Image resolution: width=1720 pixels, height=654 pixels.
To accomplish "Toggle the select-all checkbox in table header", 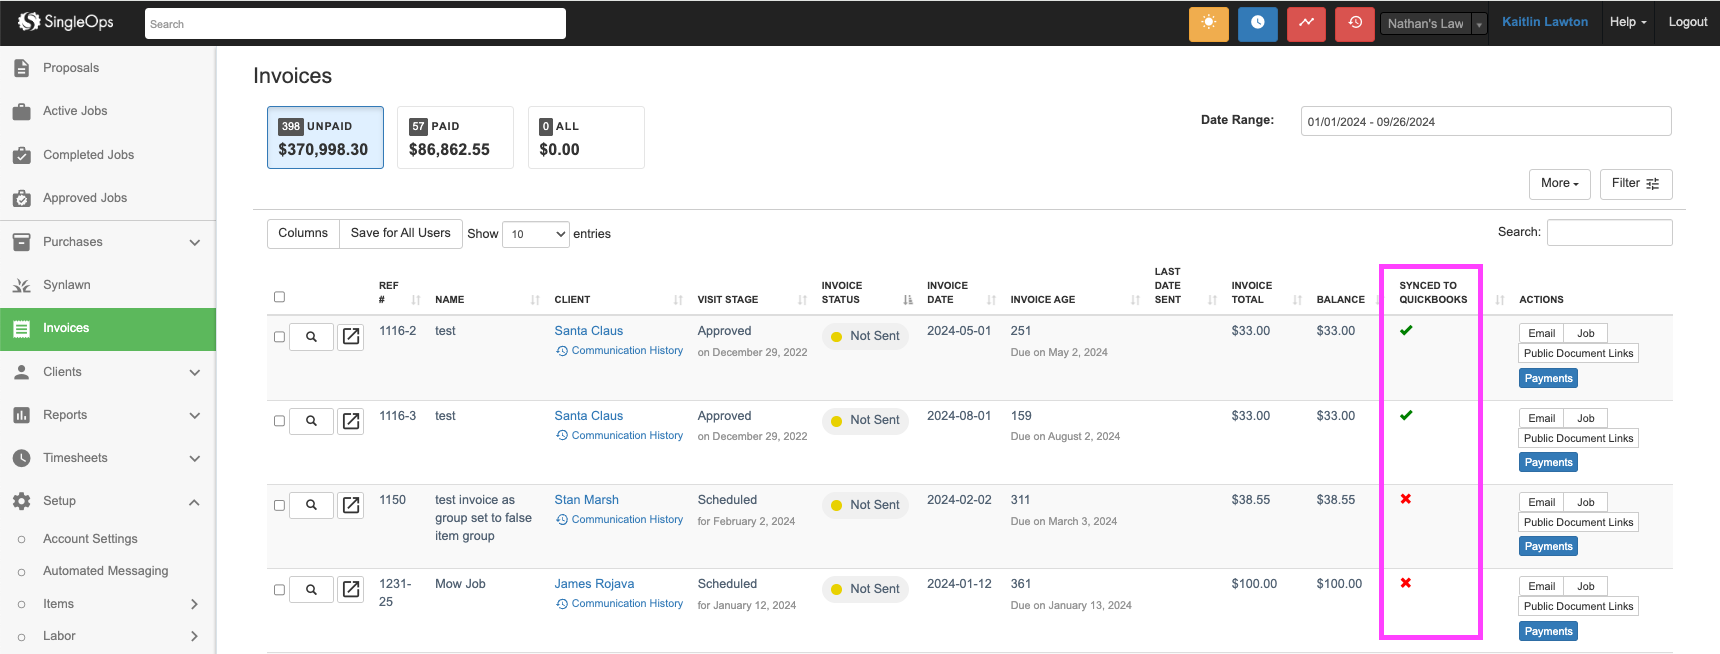I will pyautogui.click(x=279, y=297).
